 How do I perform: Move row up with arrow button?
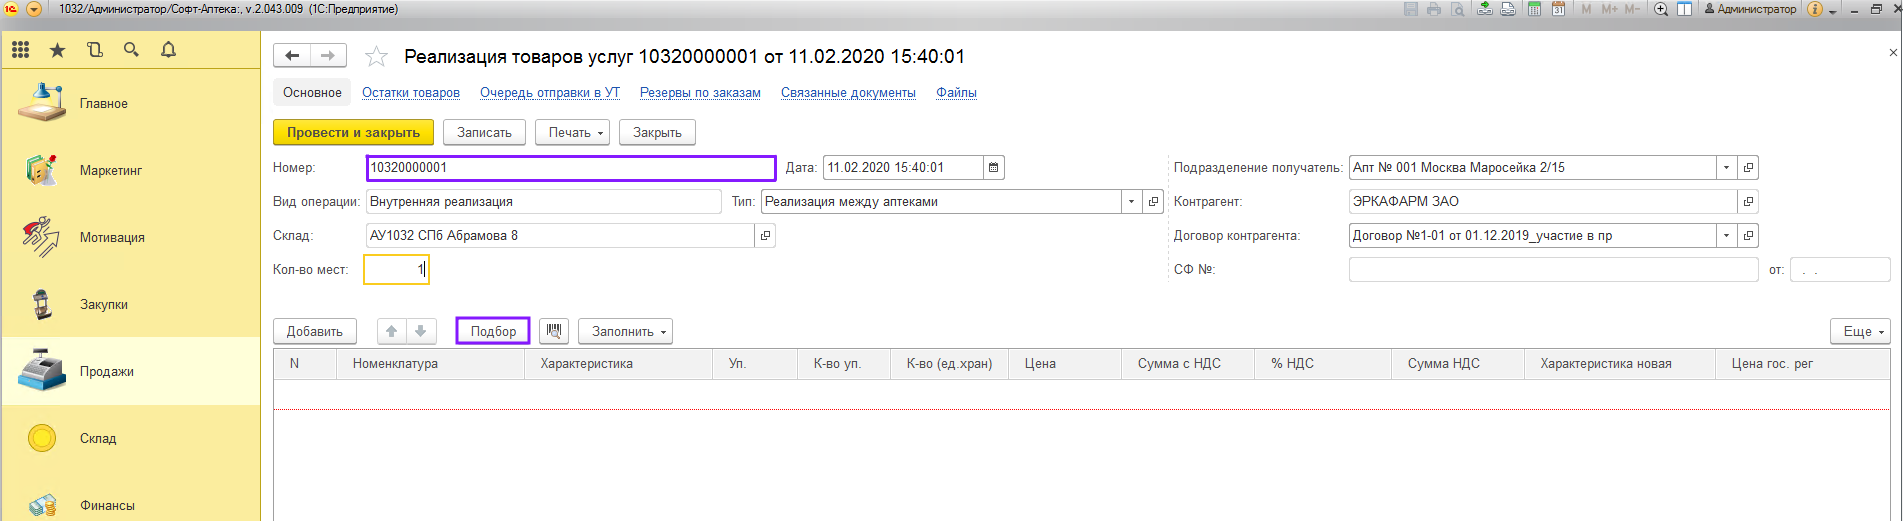[392, 331]
